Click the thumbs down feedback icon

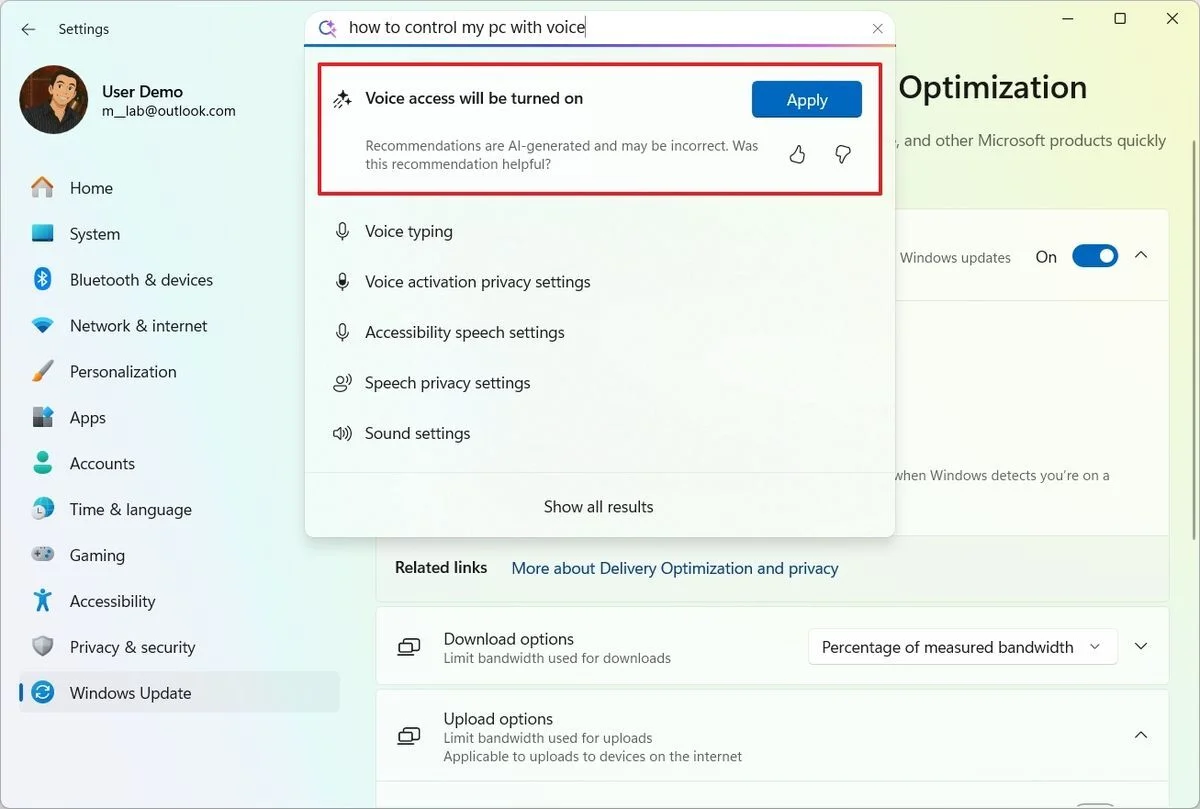pyautogui.click(x=843, y=154)
